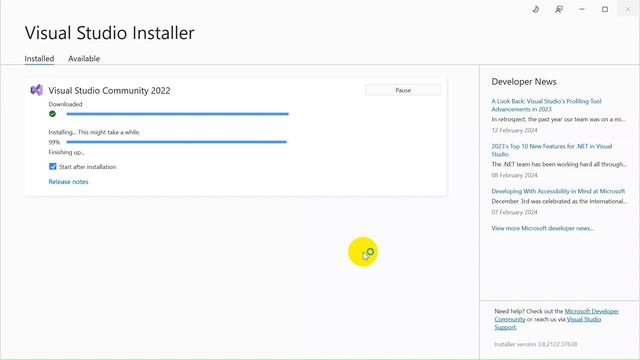Click the 99% install percentage text

[x=54, y=142]
